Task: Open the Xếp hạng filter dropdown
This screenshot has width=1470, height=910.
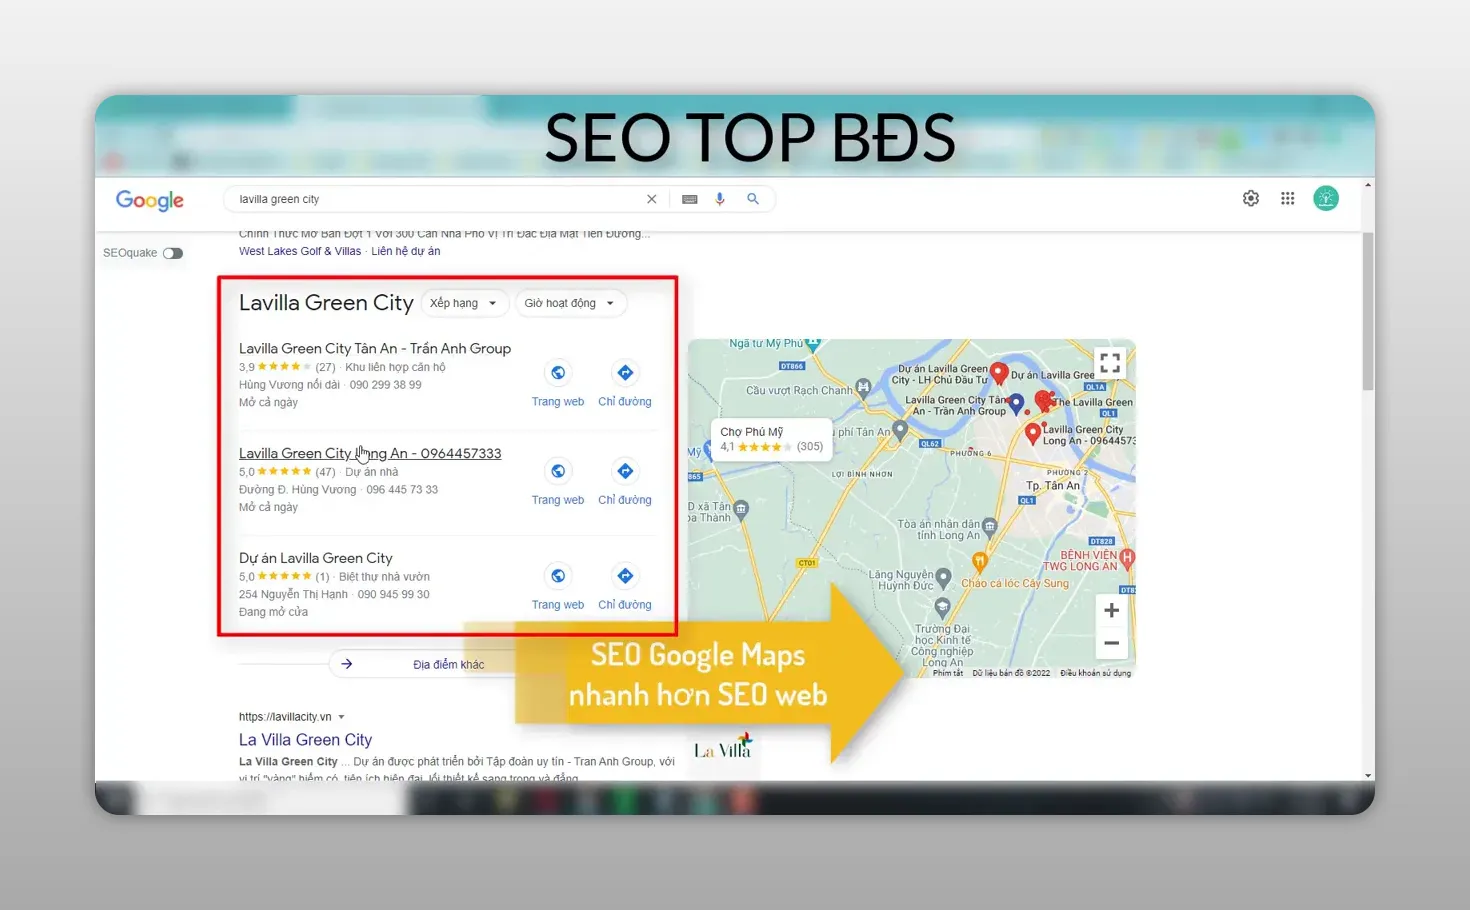Action: [x=464, y=303]
